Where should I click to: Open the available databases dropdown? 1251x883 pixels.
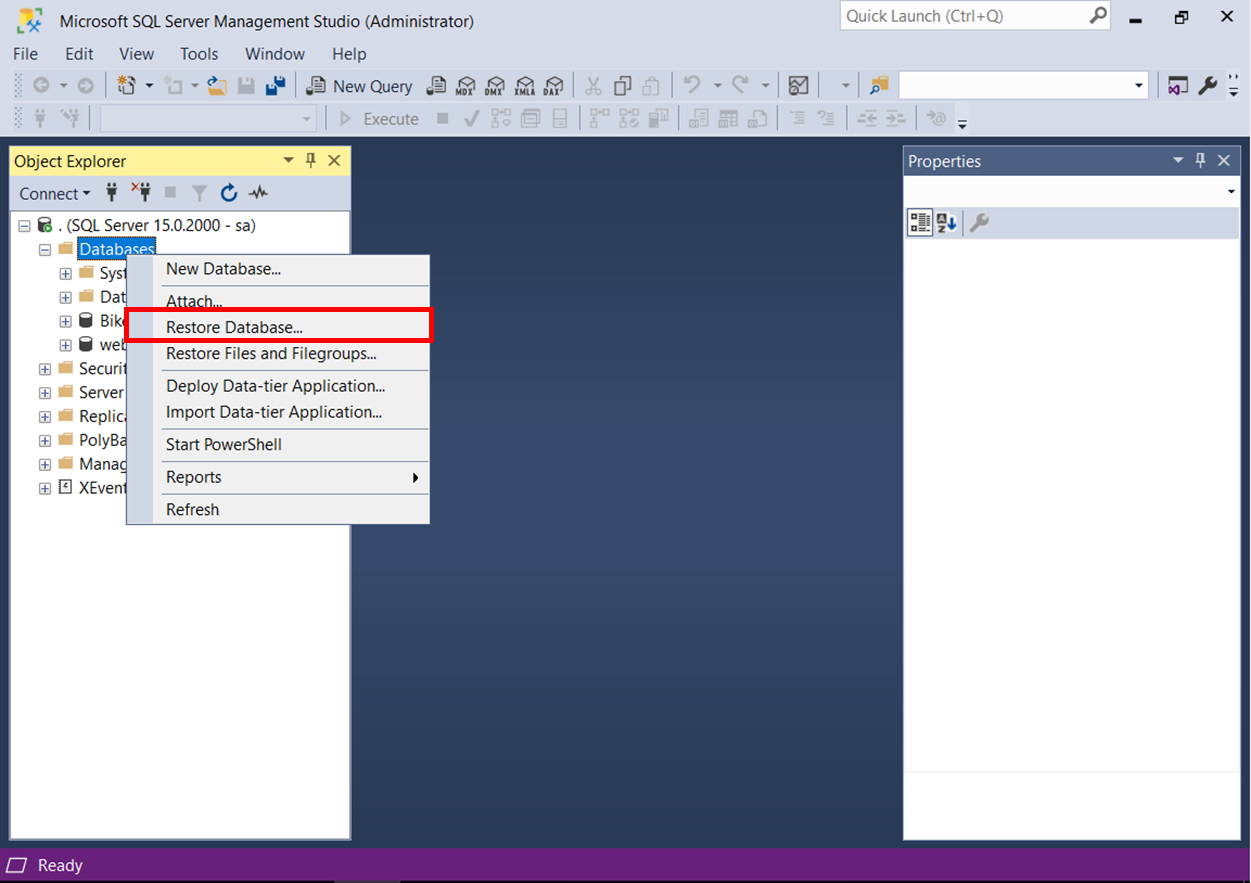[307, 119]
